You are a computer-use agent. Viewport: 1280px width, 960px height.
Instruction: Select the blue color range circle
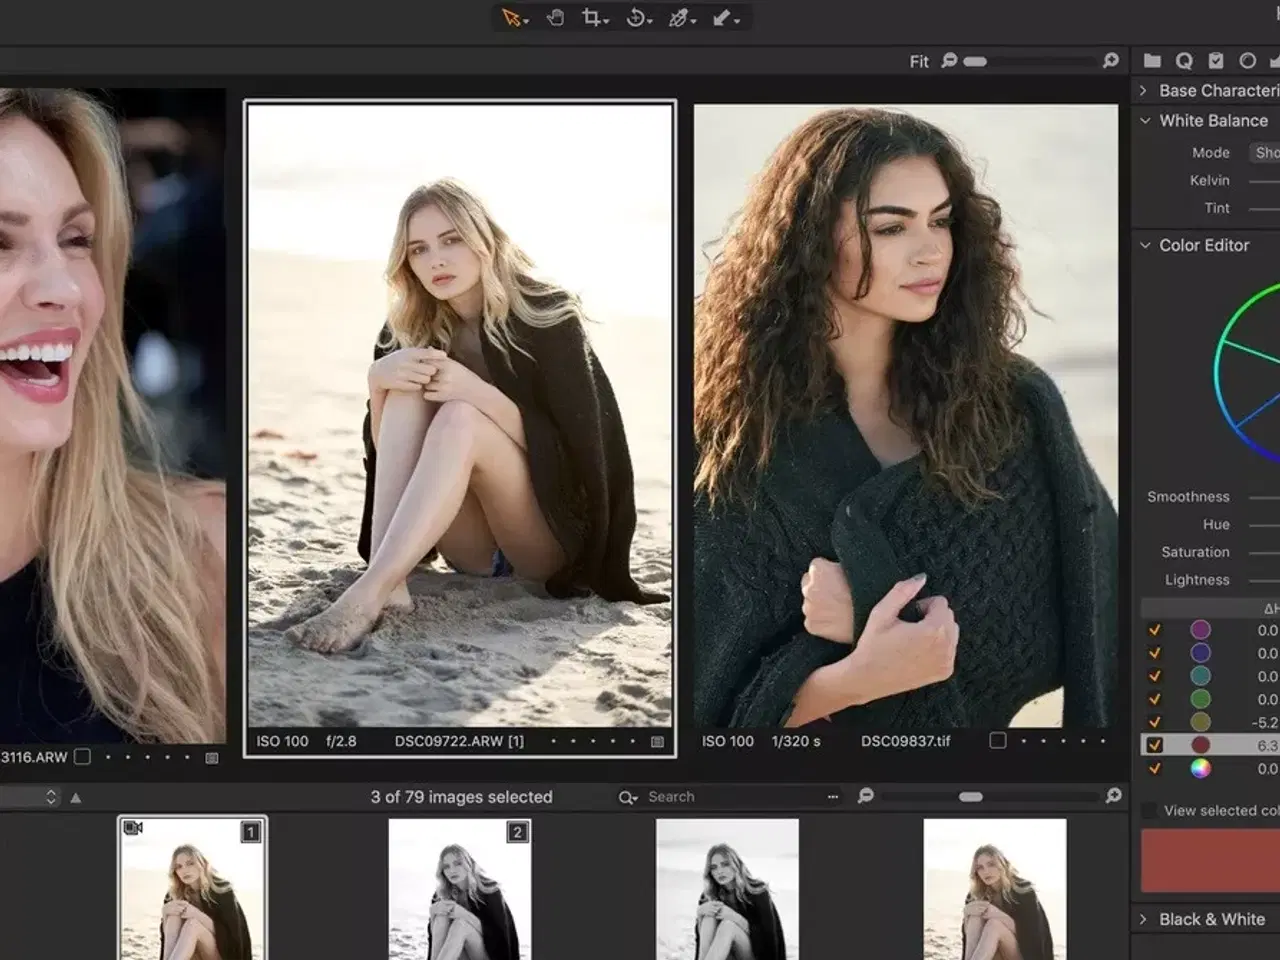pos(1201,653)
